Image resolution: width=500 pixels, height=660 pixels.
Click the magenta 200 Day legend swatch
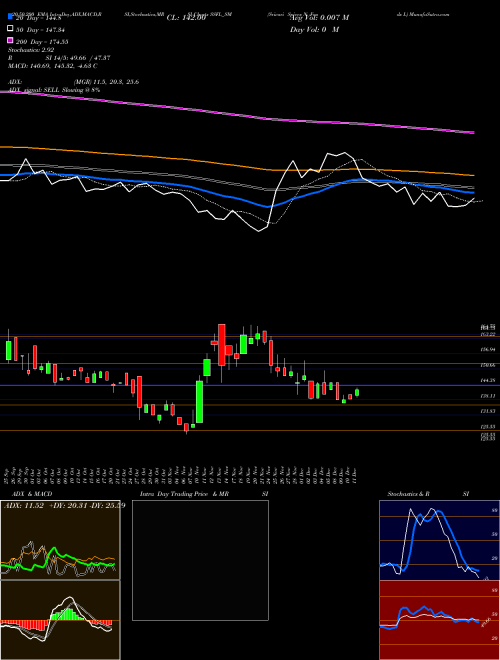10,40
